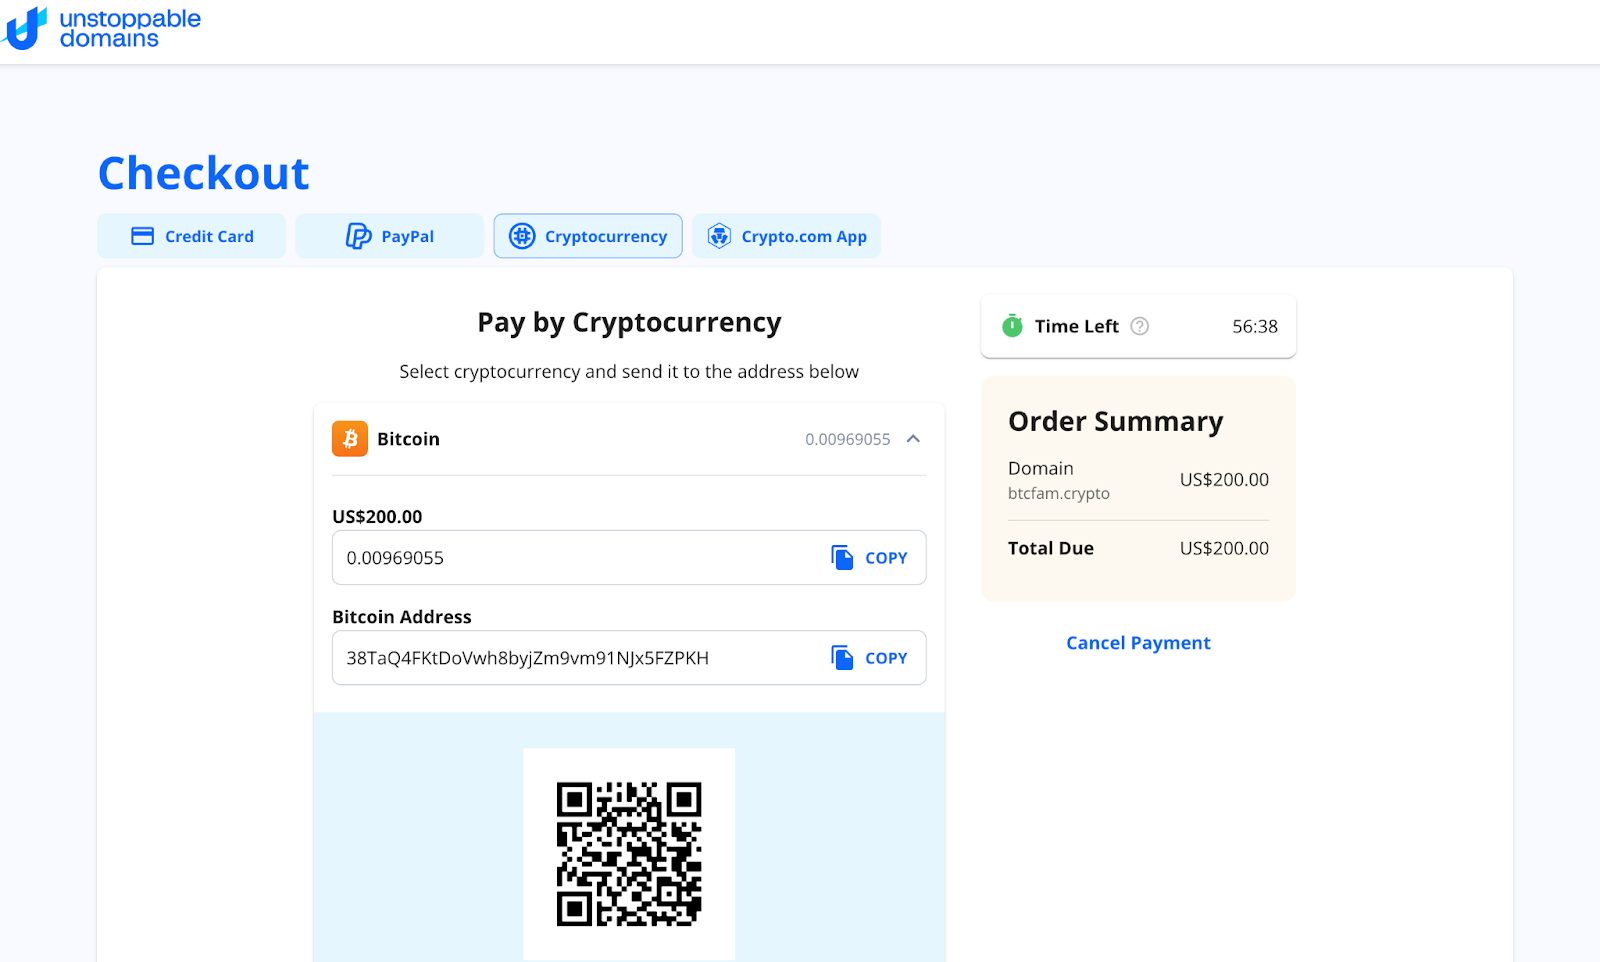Collapse the Bitcoin section with the chevron

tap(913, 439)
